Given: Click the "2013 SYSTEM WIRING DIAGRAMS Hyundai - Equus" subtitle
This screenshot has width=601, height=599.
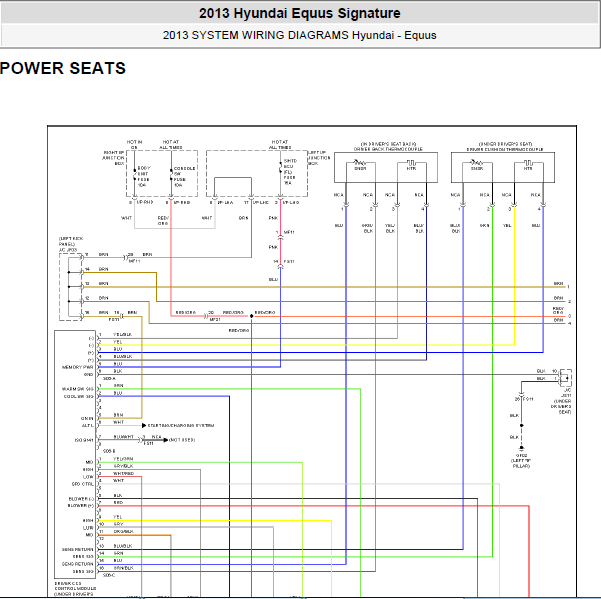Looking at the screenshot, I should coord(299,35).
